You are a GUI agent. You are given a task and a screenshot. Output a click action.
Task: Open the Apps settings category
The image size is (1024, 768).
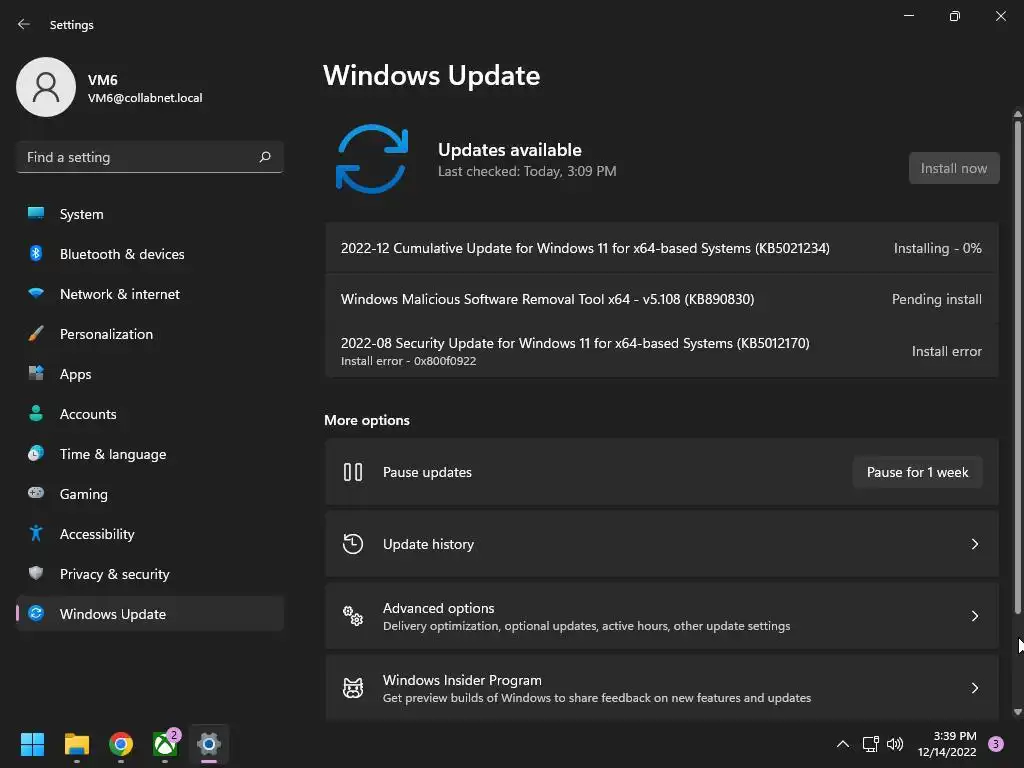click(150, 374)
